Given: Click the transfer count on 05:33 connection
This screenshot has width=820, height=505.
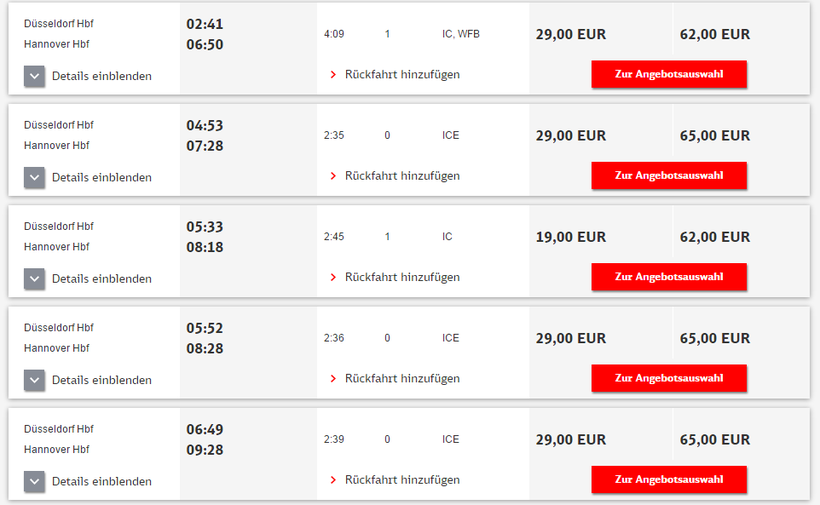Looking at the screenshot, I should pos(387,237).
